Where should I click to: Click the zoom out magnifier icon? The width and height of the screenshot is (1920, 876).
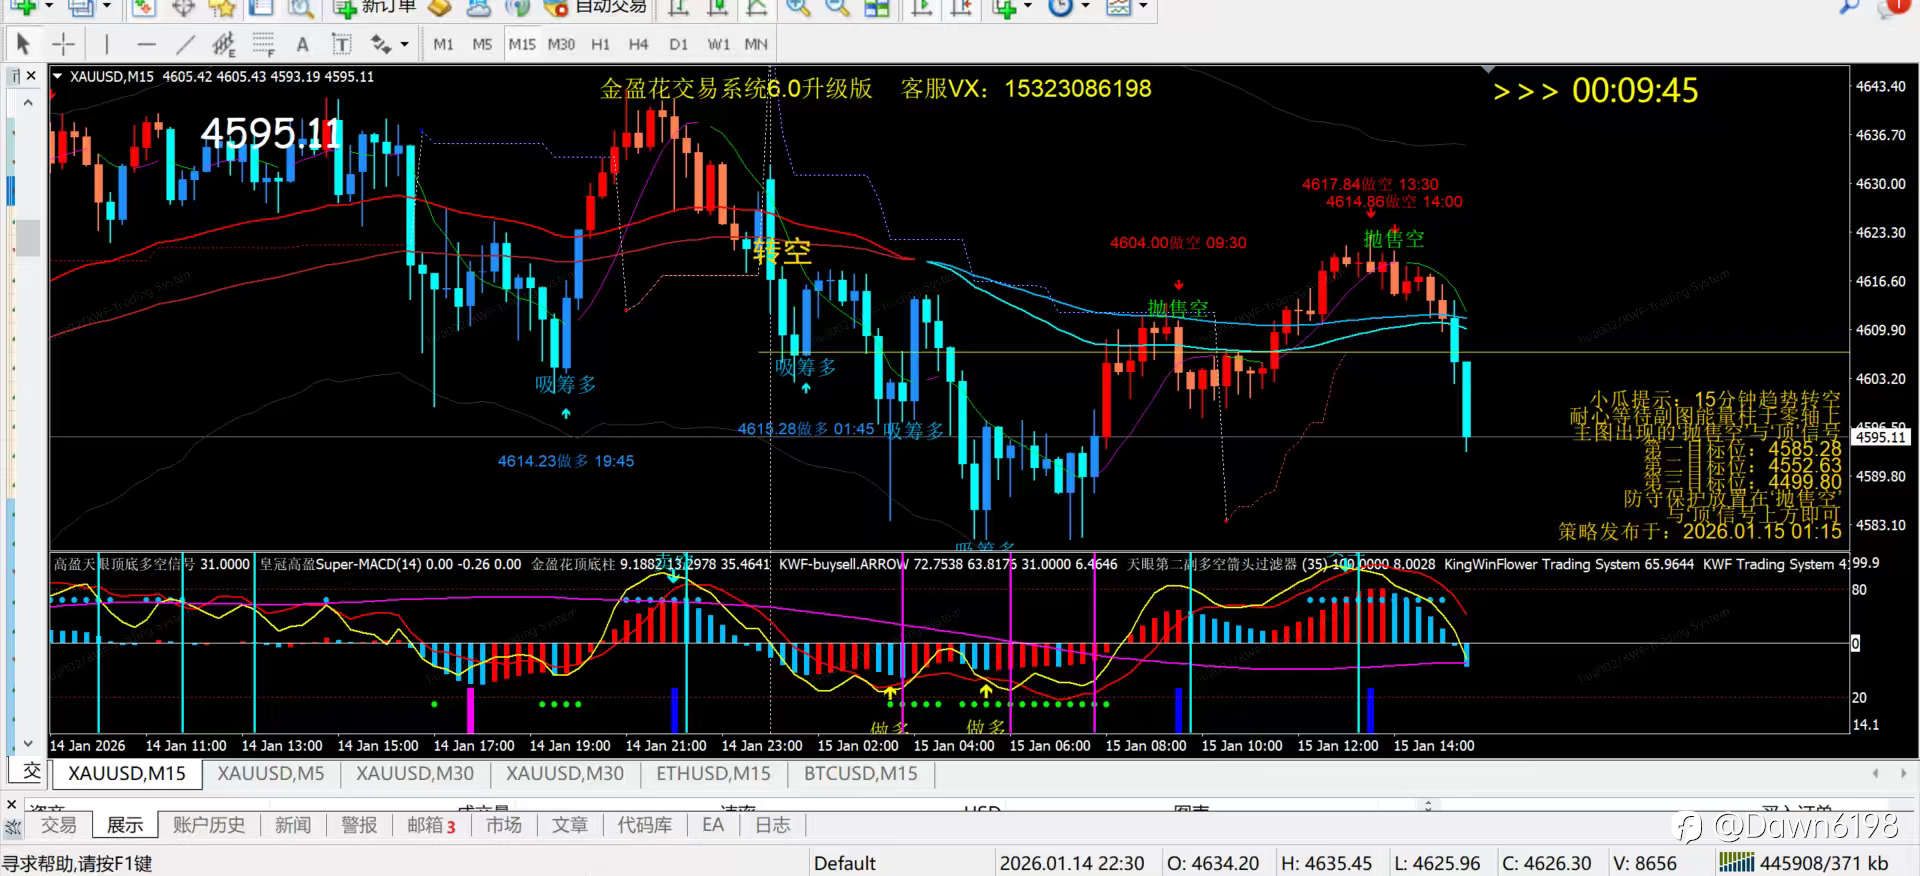coord(836,8)
